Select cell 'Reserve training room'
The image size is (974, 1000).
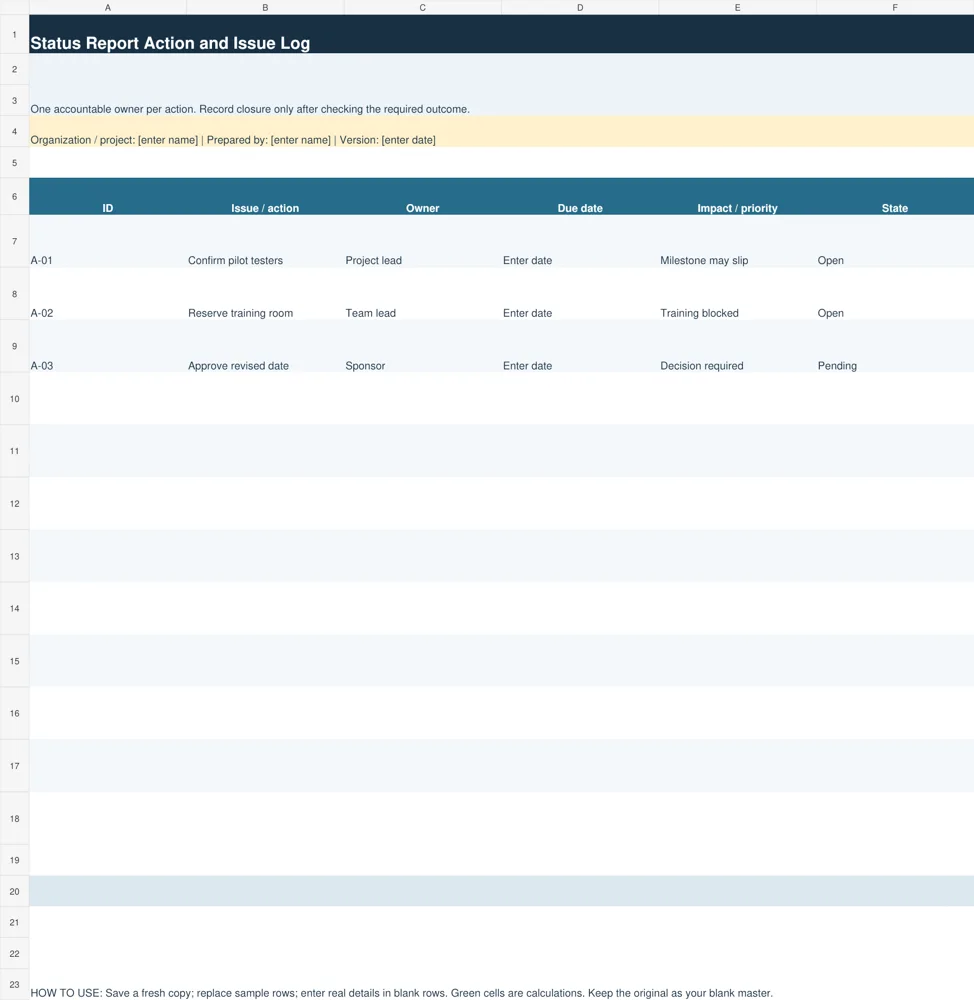click(x=265, y=294)
